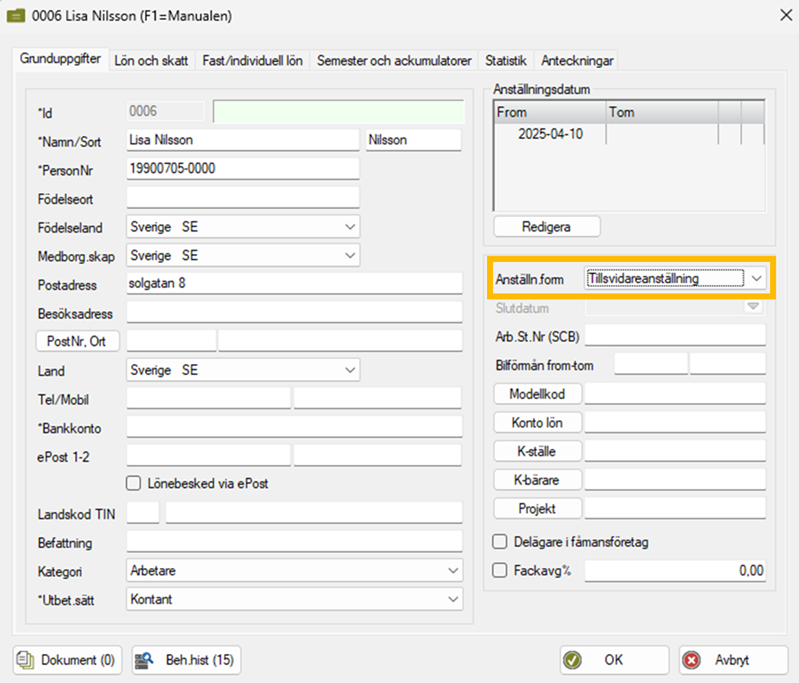This screenshot has width=799, height=683.
Task: Click the Dokument button with document icon
Action: tap(65, 660)
